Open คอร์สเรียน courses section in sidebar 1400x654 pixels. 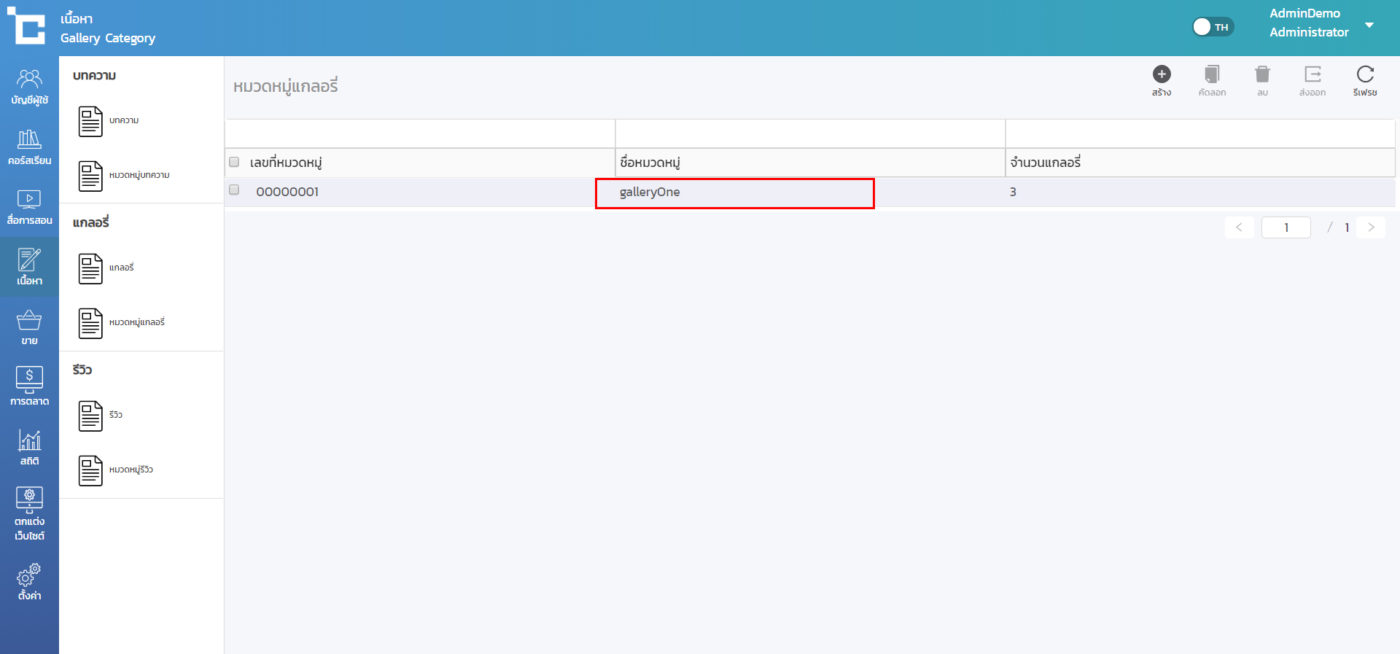coord(29,146)
